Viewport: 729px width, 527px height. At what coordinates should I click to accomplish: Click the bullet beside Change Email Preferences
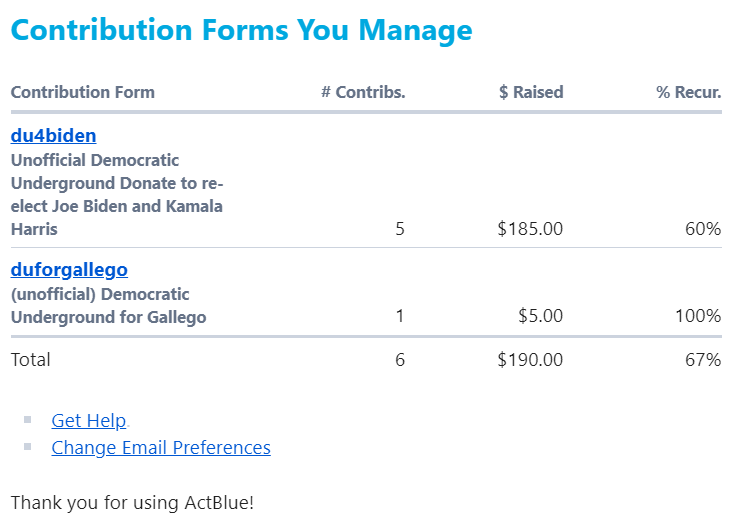coord(28,447)
